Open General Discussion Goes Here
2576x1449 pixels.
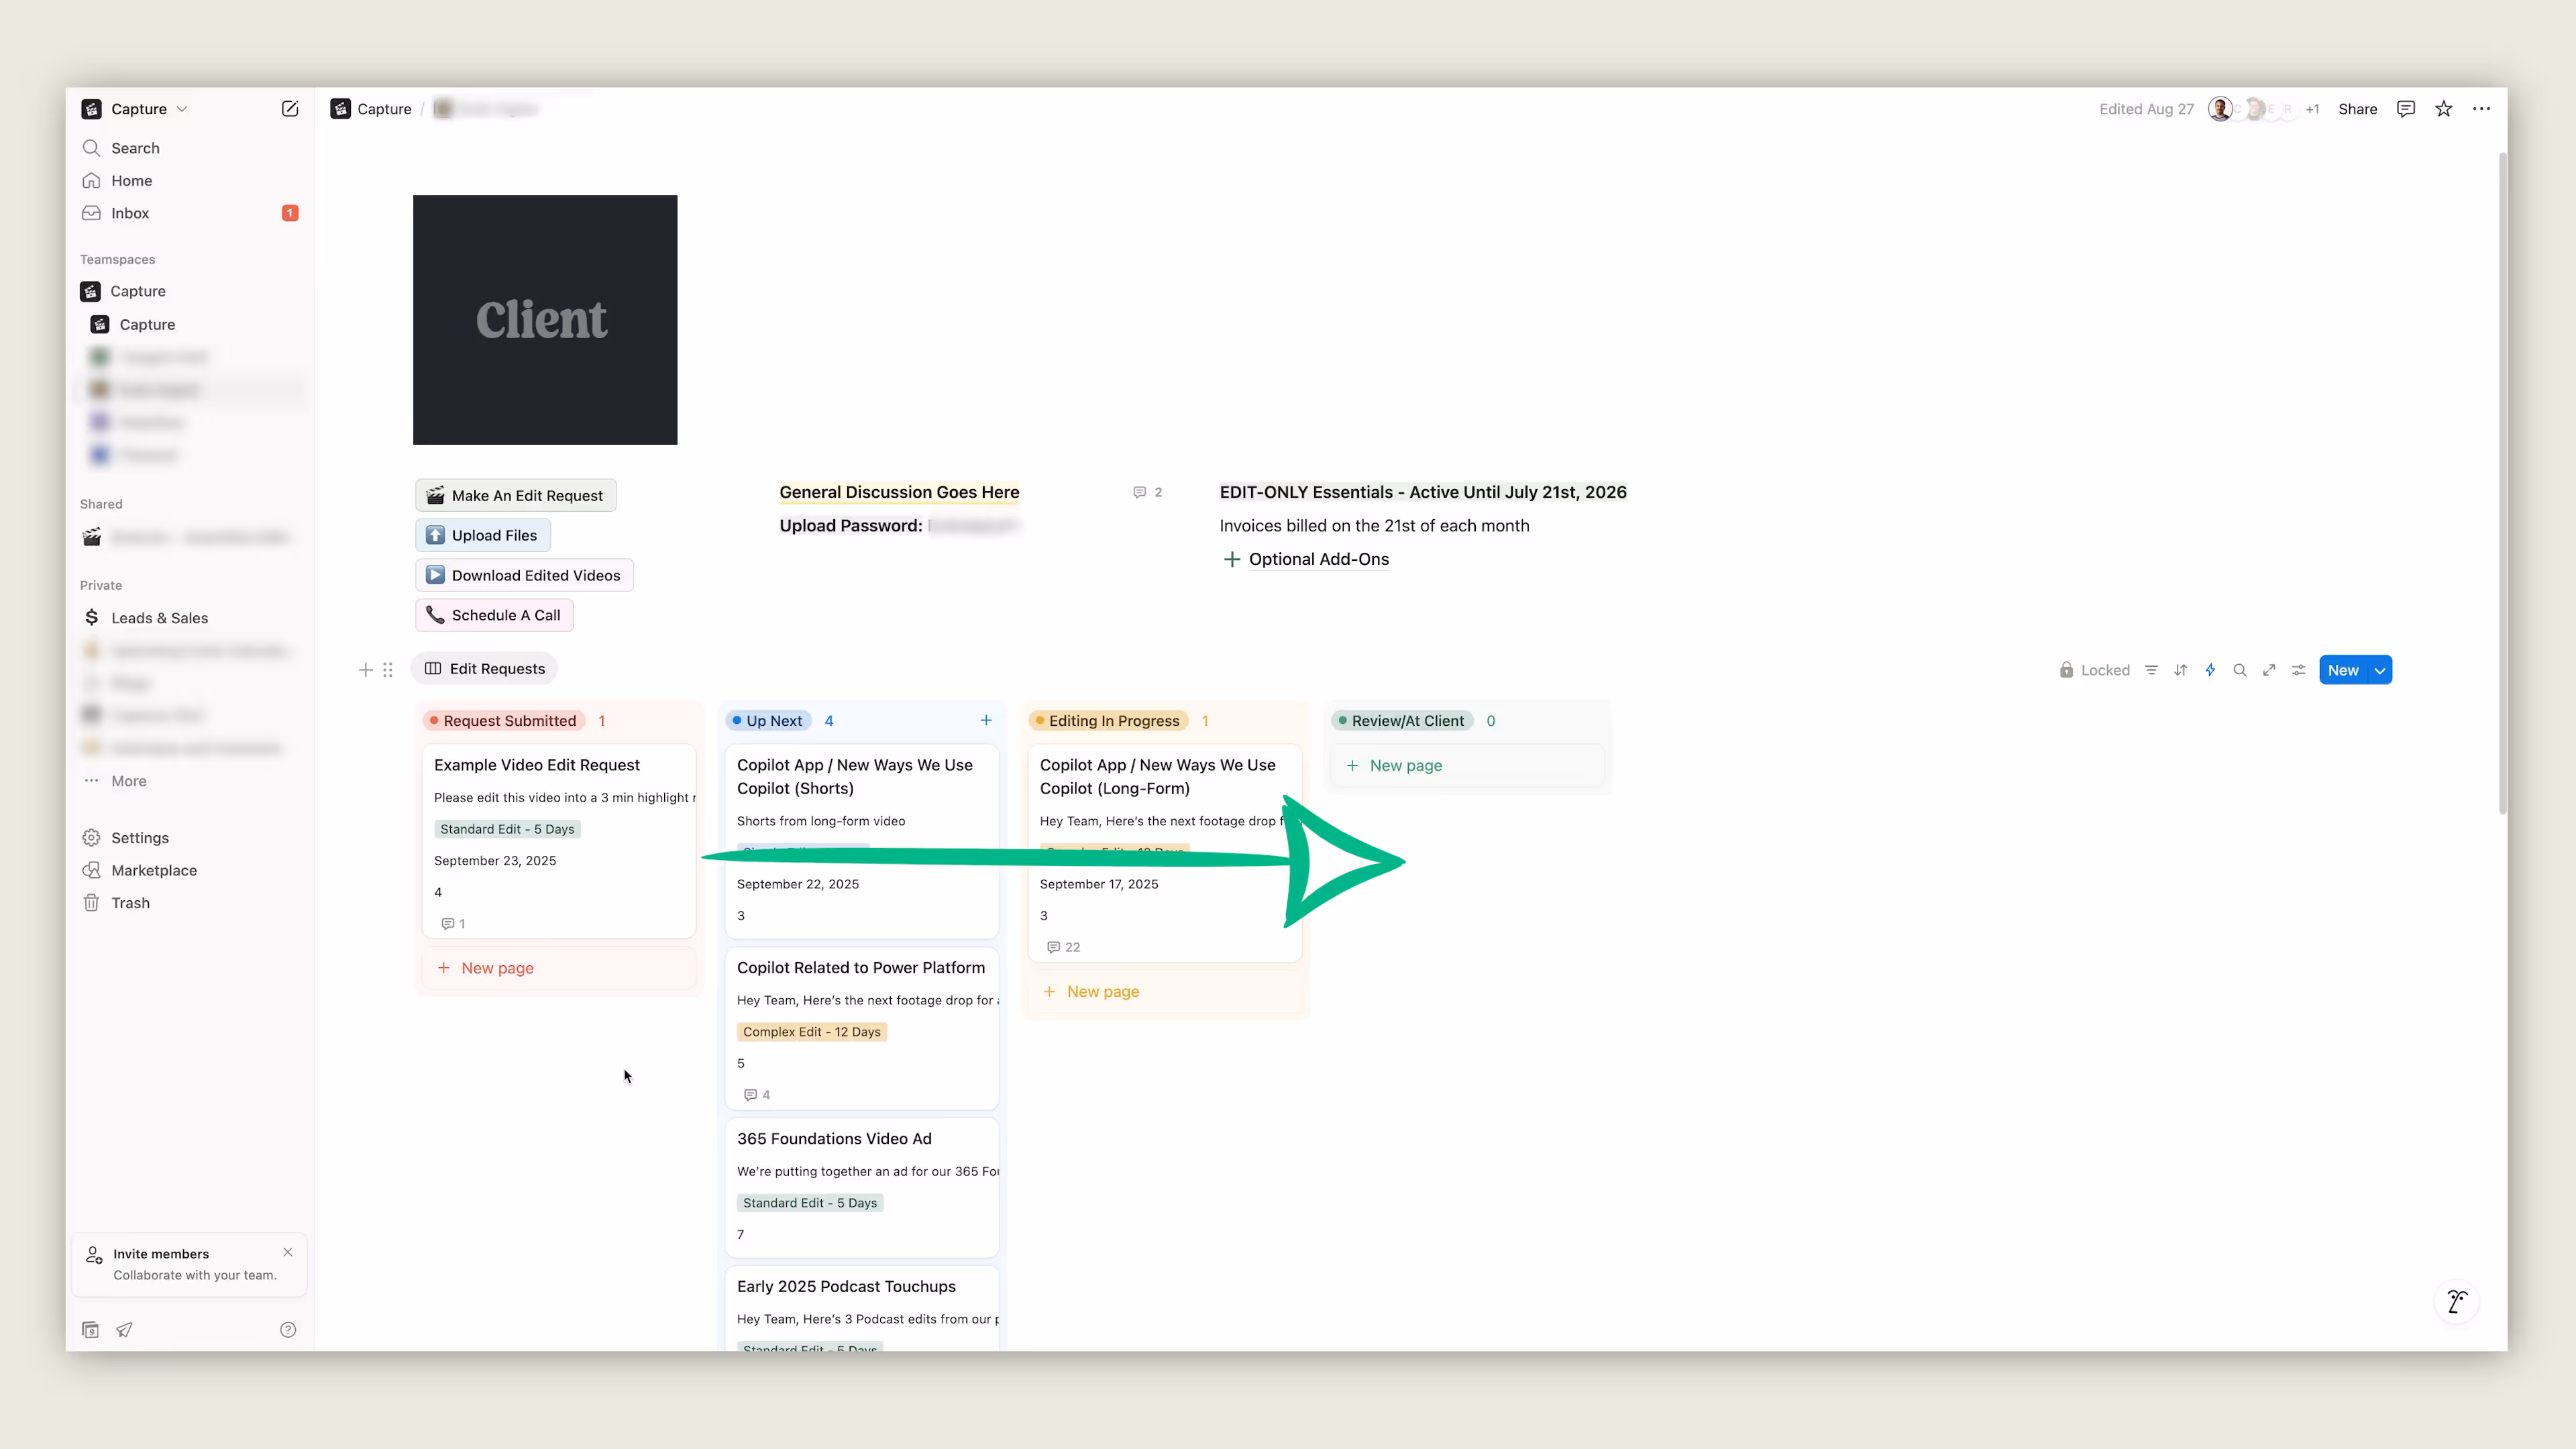pos(899,492)
